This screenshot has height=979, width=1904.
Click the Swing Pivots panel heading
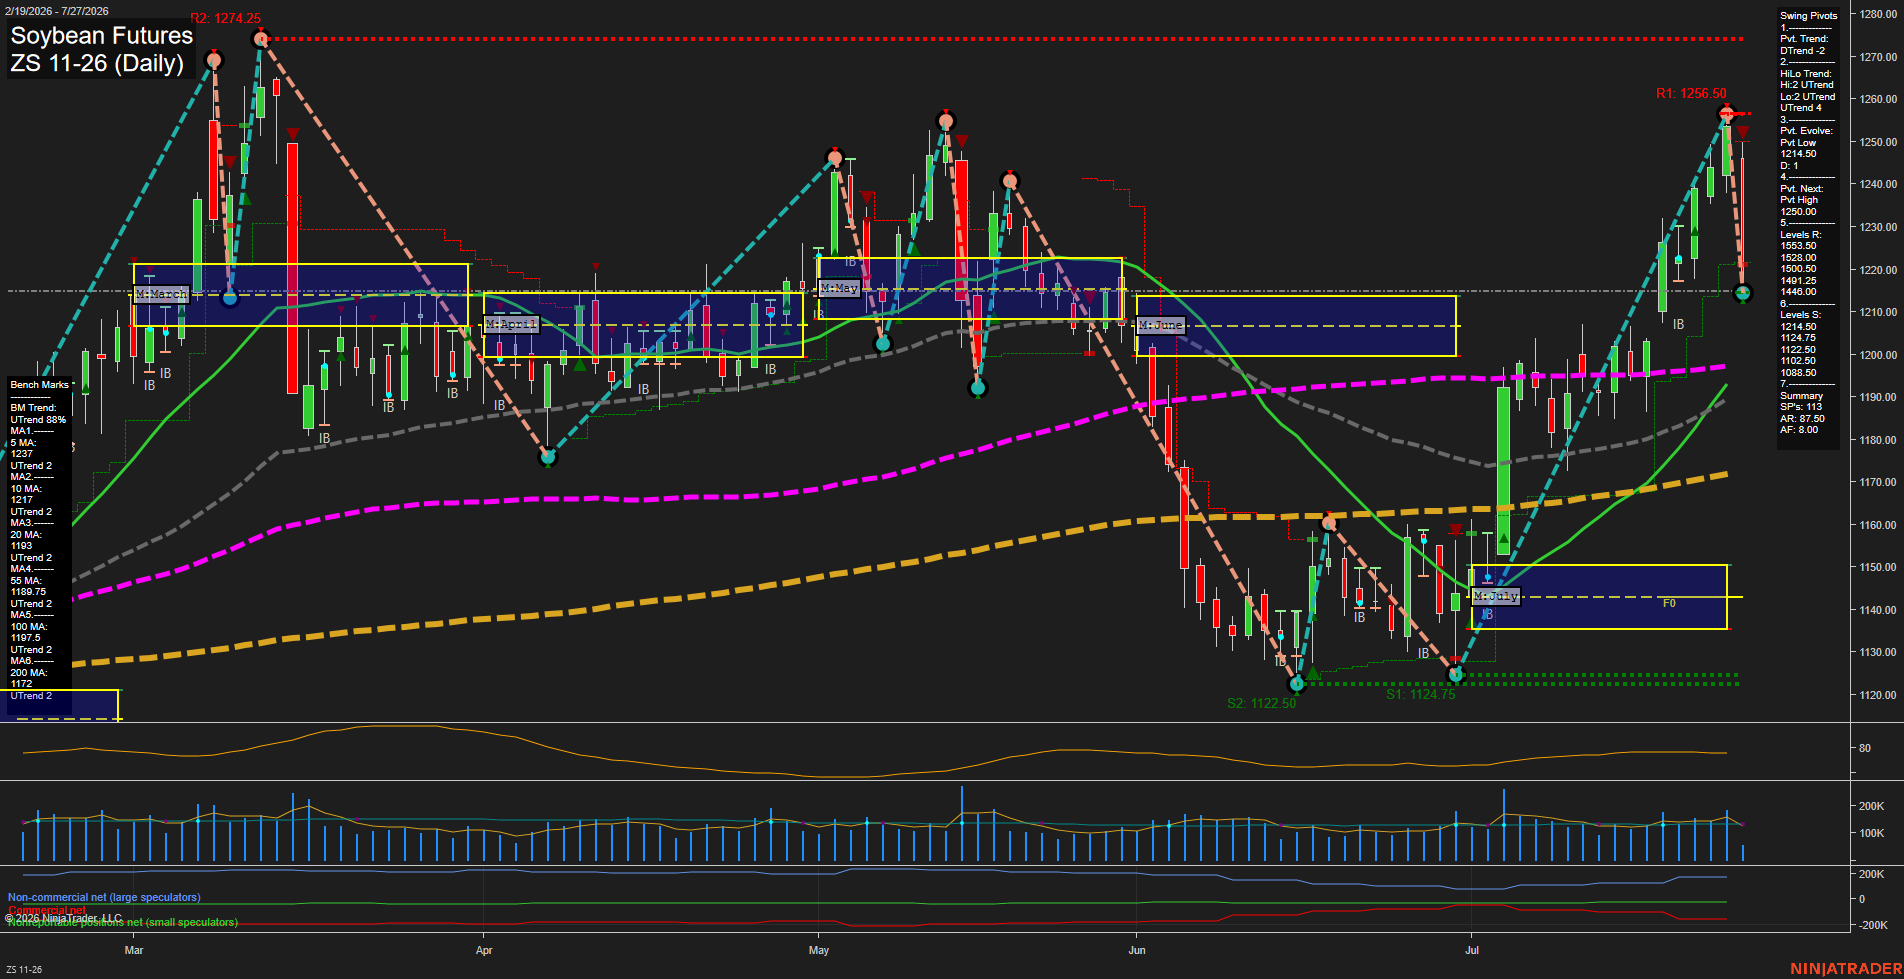1809,16
